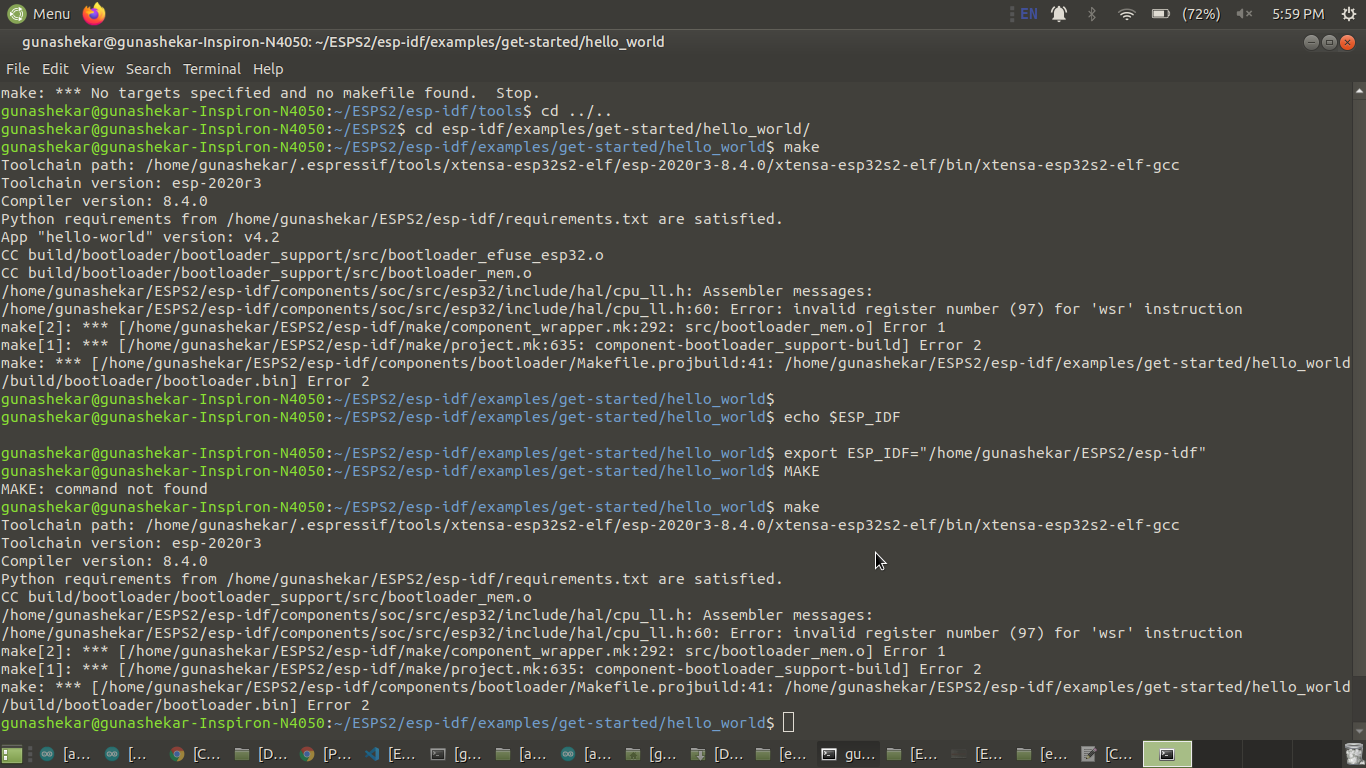Image resolution: width=1366 pixels, height=768 pixels.
Task: Launch Firefox from the top panel
Action: tap(94, 14)
